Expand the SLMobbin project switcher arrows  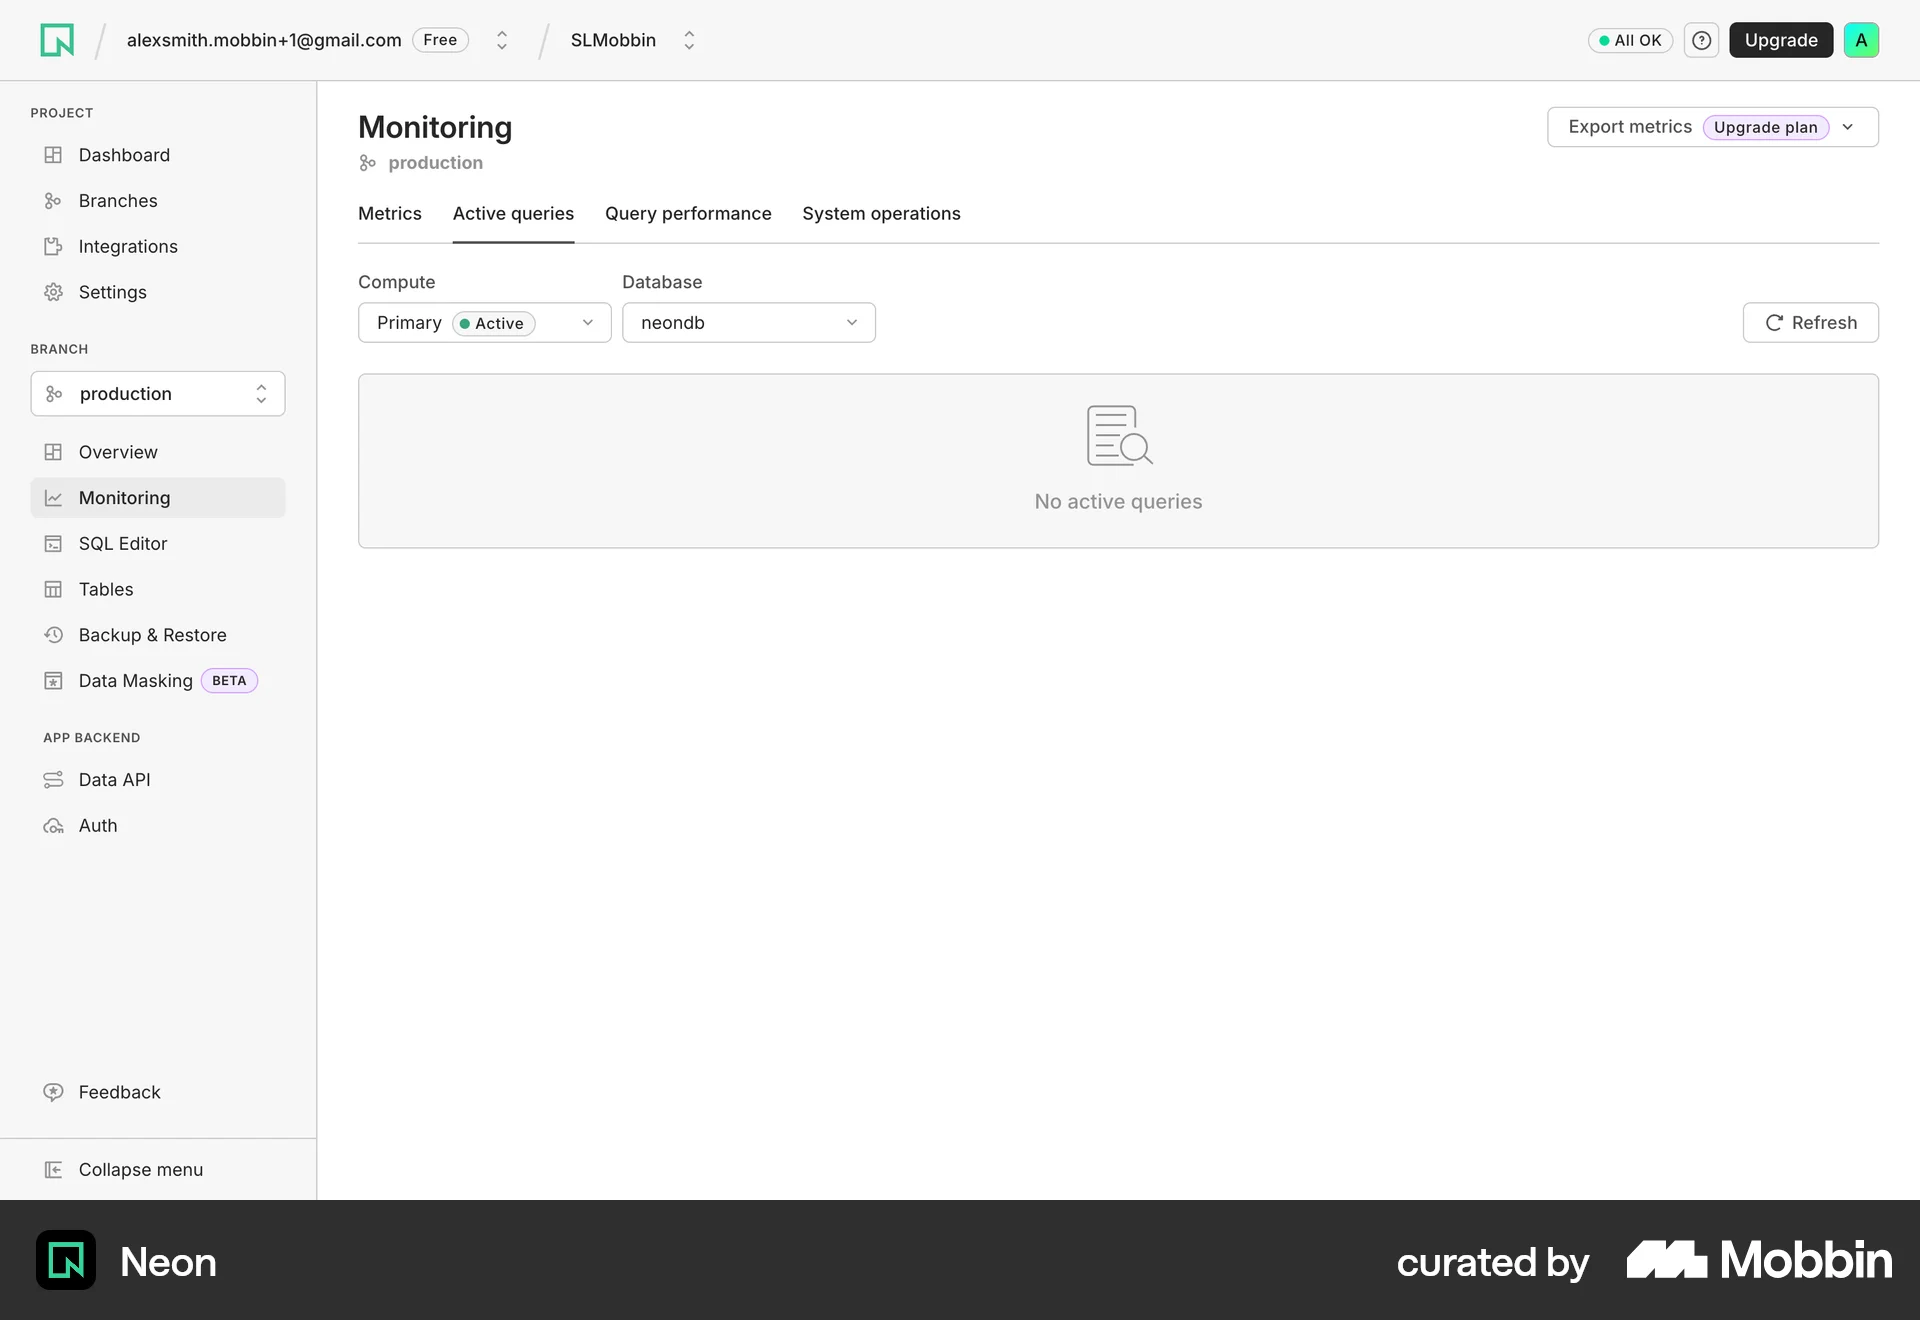689,40
